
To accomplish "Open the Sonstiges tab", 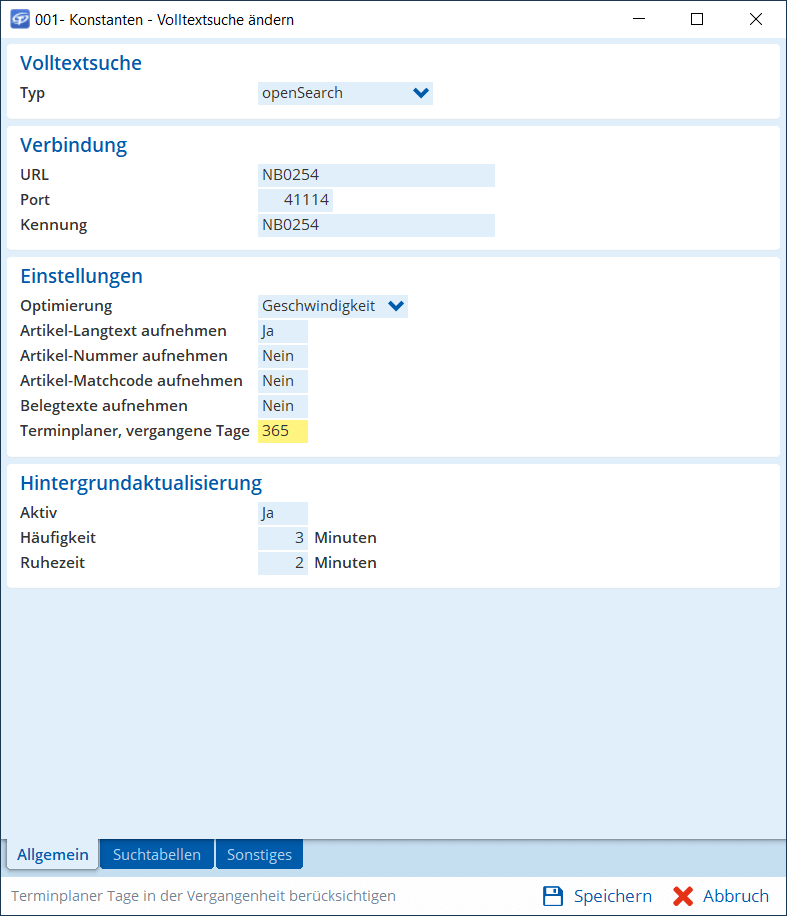I will 259,855.
